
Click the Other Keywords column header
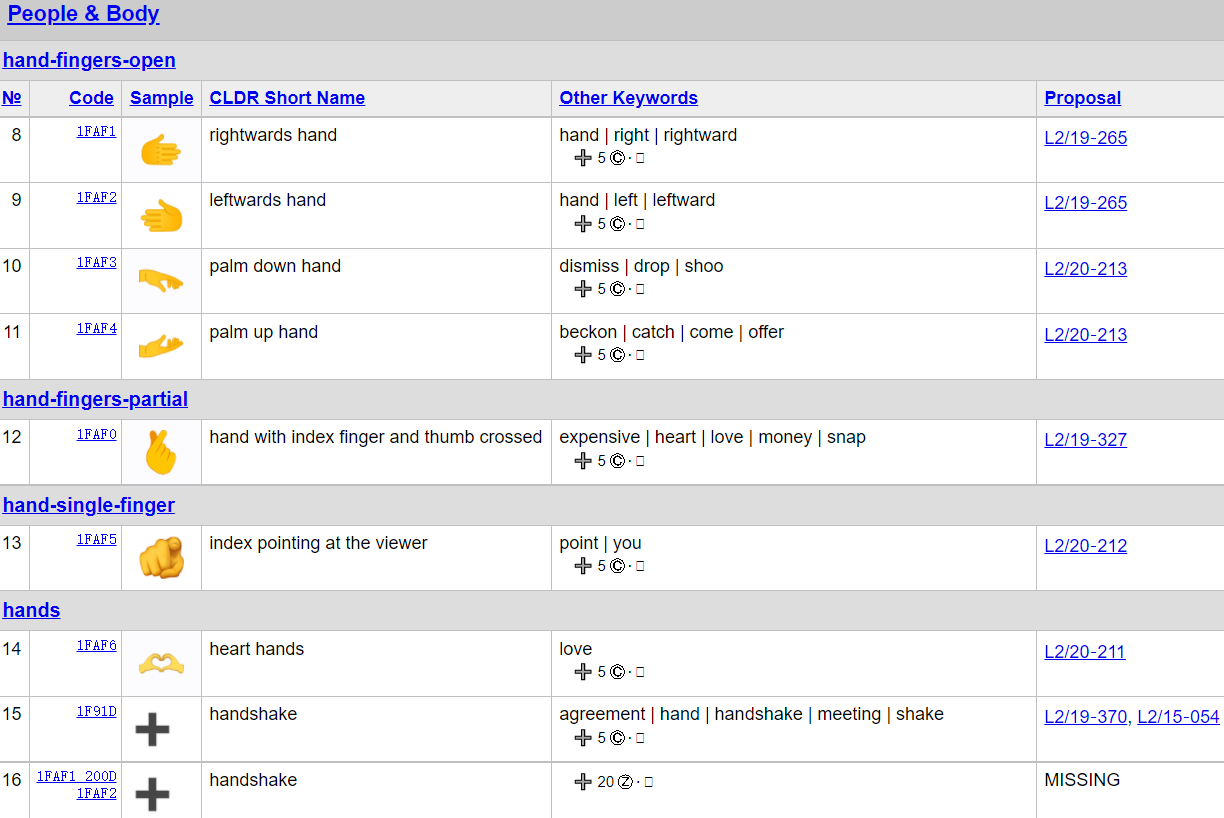click(x=628, y=98)
